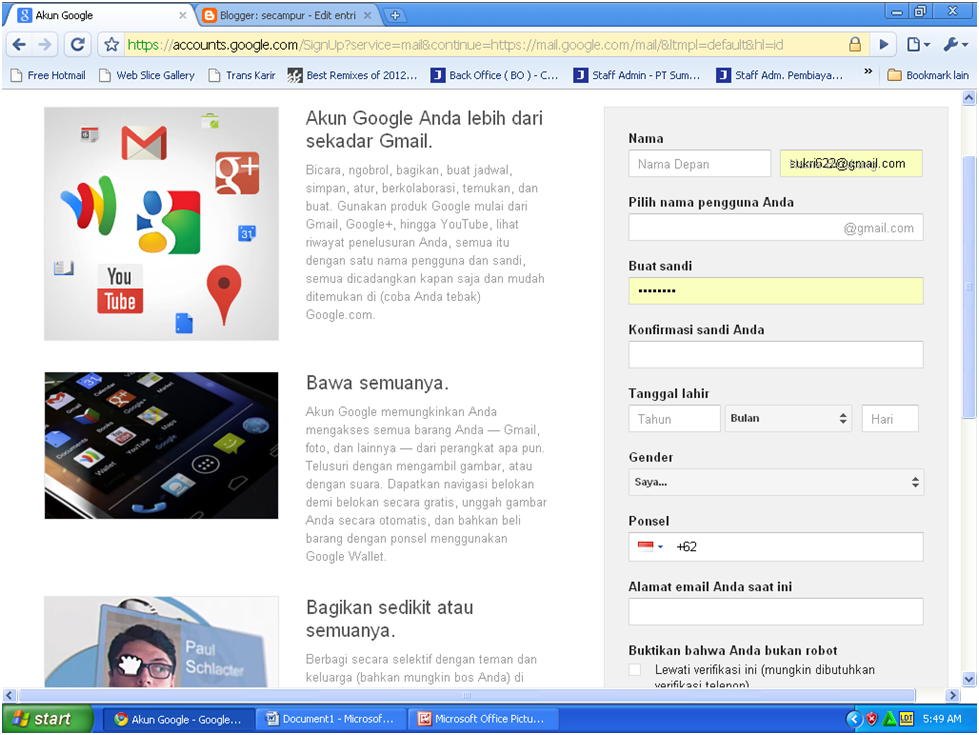Open the page actions document icon
This screenshot has width=979, height=735.
pos(915,45)
